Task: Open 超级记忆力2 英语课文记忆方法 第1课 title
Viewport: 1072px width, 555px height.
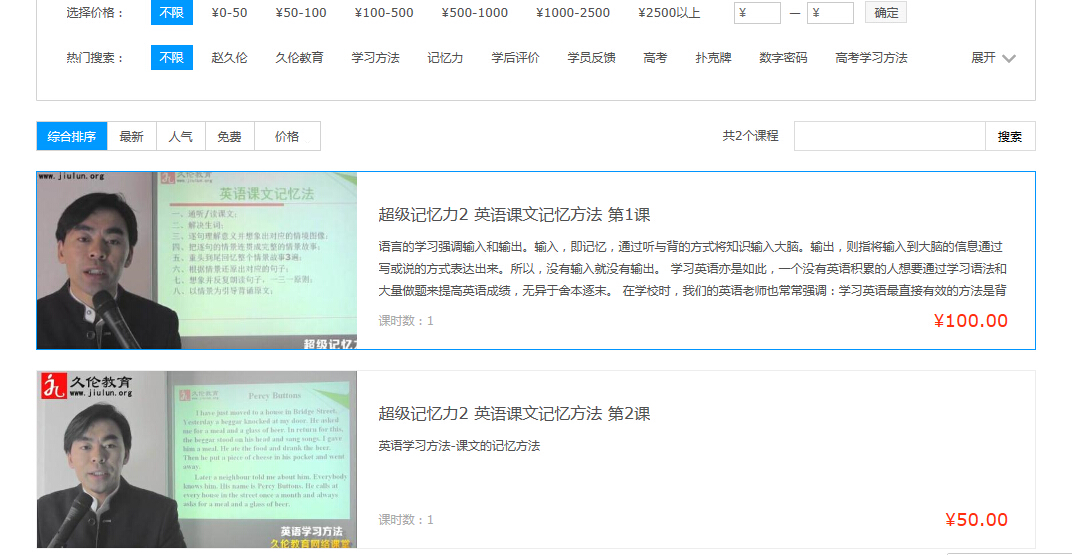Action: click(x=514, y=215)
